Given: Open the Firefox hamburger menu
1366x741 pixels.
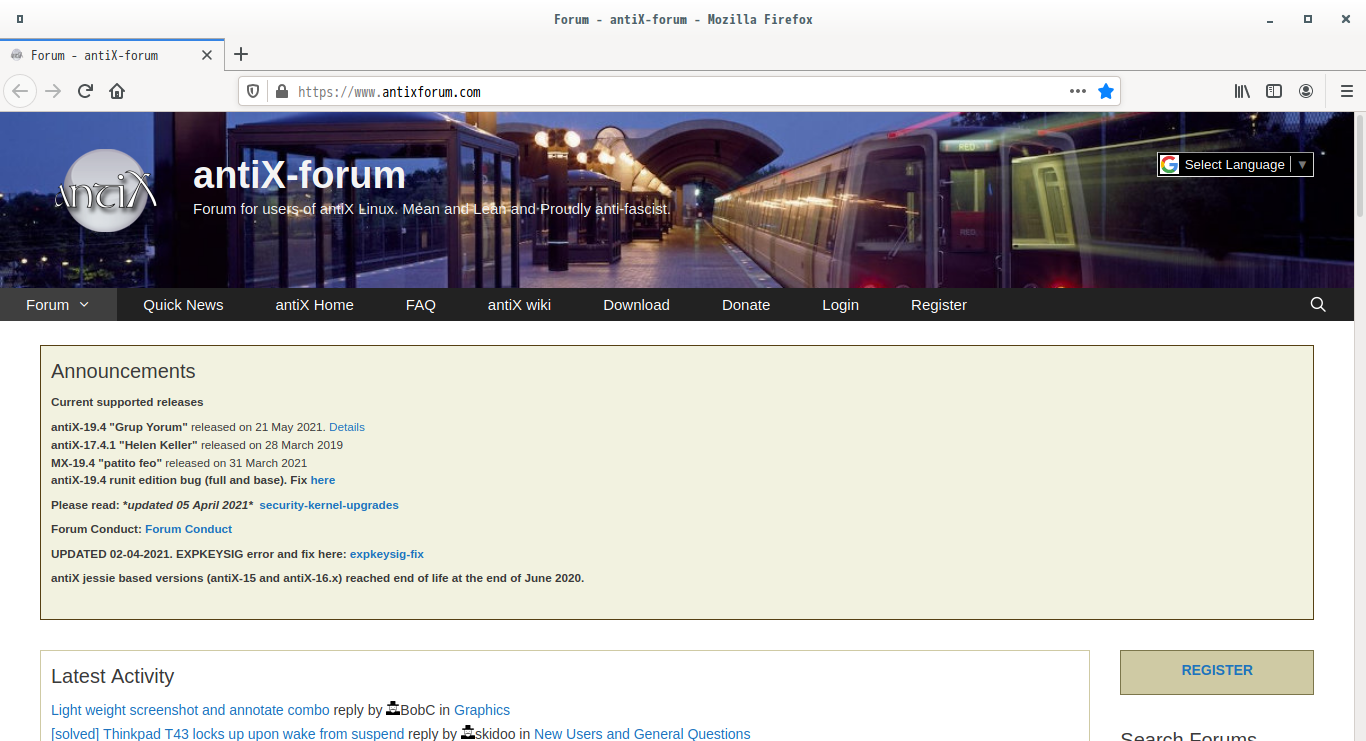Looking at the screenshot, I should [x=1346, y=91].
